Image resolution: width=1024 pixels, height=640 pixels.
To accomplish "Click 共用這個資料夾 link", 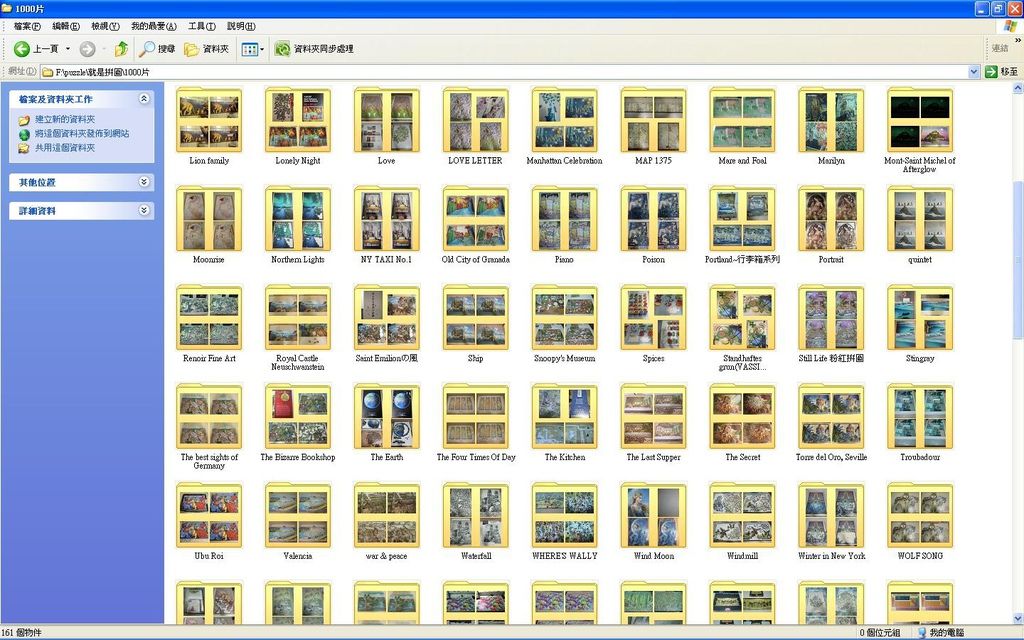I will 65,148.
